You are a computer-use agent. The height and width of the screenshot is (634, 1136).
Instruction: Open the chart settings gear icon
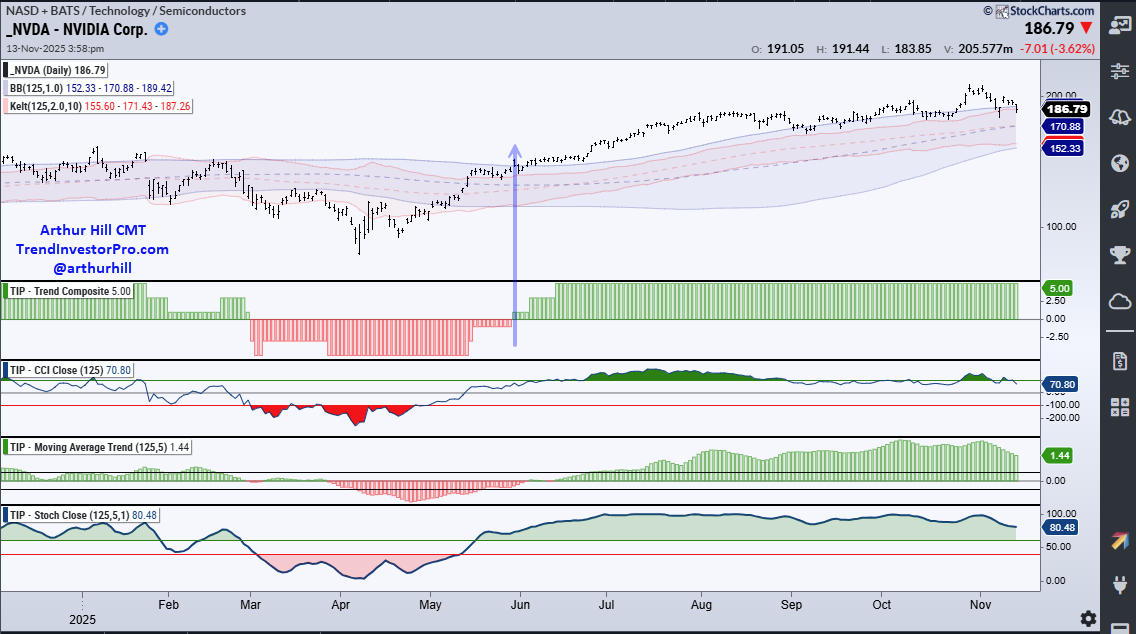click(1088, 618)
